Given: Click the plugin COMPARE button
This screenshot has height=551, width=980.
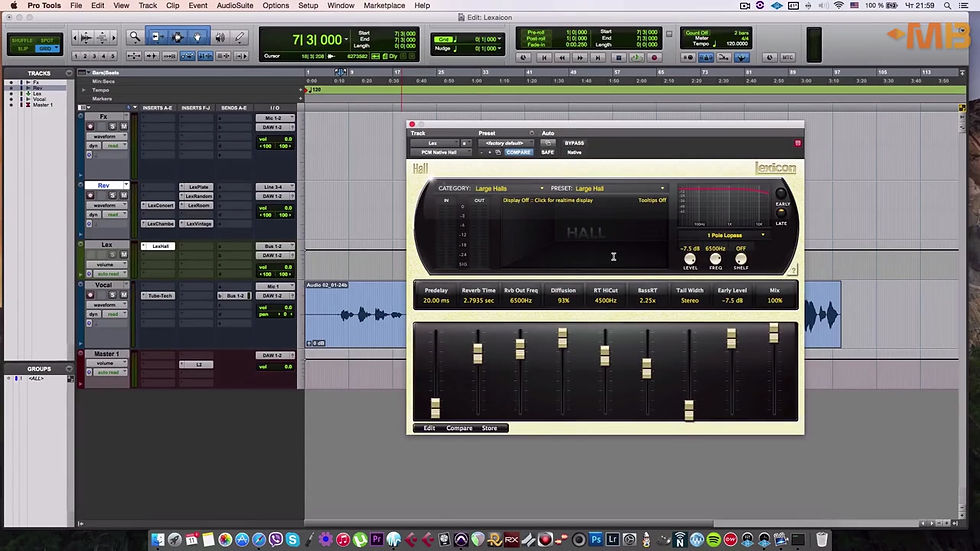Looking at the screenshot, I should click(518, 152).
